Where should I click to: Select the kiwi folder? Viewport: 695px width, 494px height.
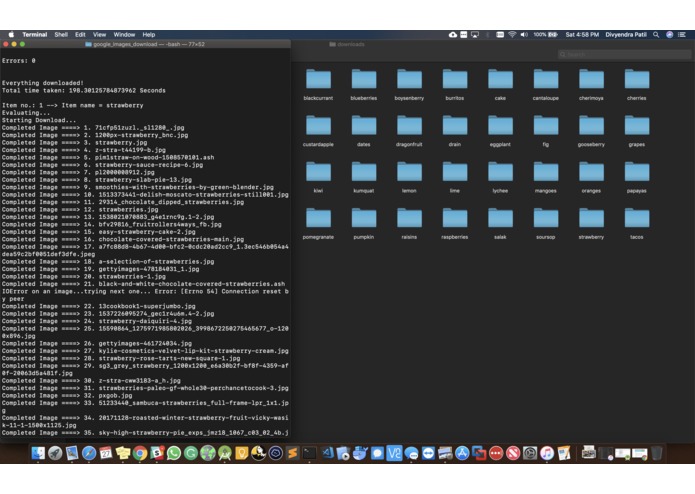pyautogui.click(x=318, y=172)
